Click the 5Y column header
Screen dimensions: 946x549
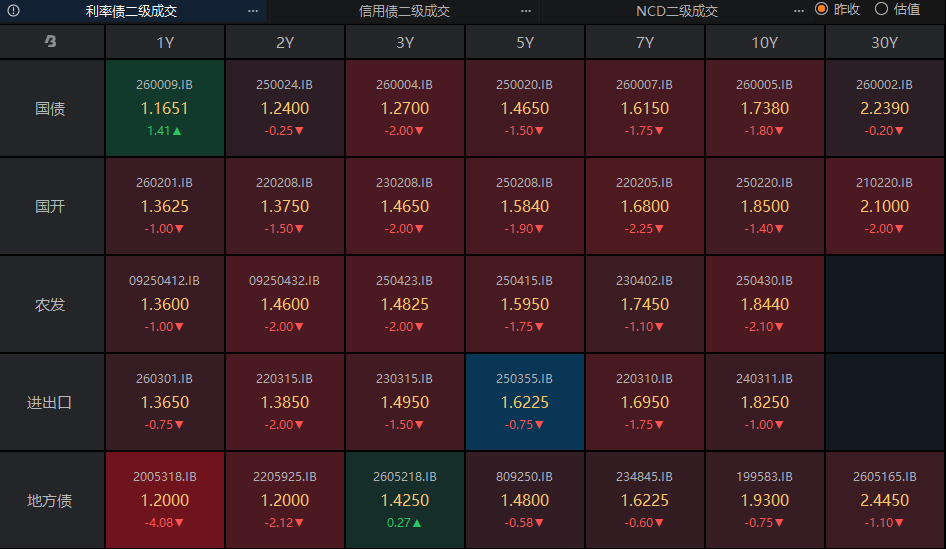click(525, 42)
